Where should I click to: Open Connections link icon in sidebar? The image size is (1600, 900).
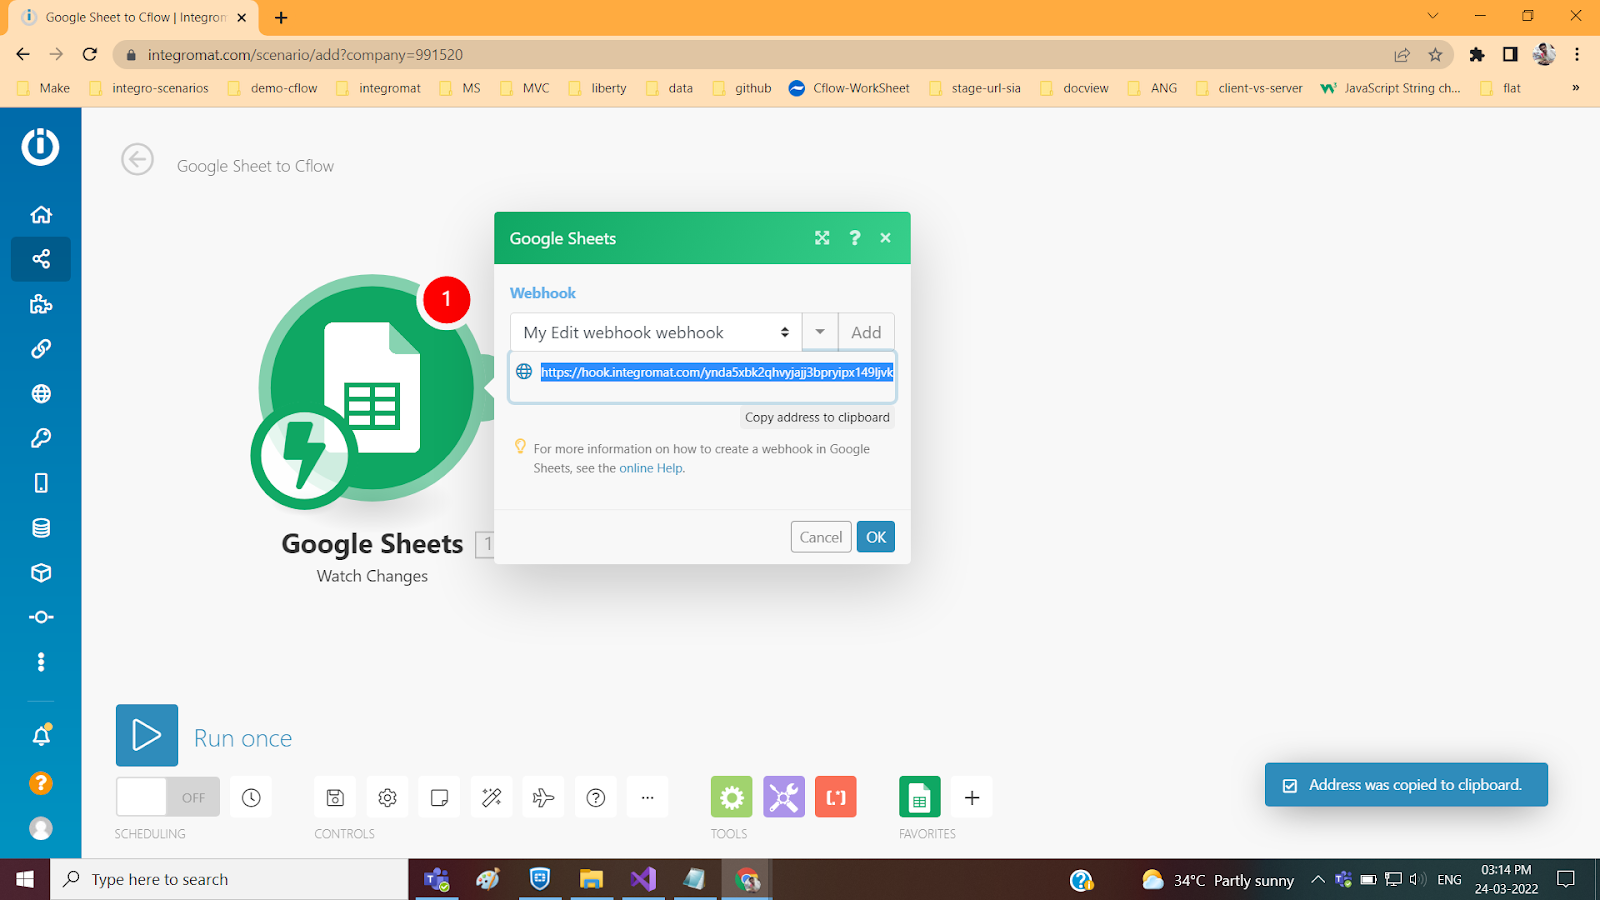tap(41, 349)
